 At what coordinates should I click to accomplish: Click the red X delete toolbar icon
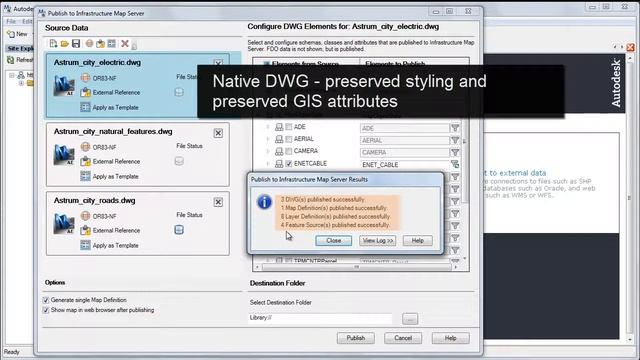[x=125, y=44]
